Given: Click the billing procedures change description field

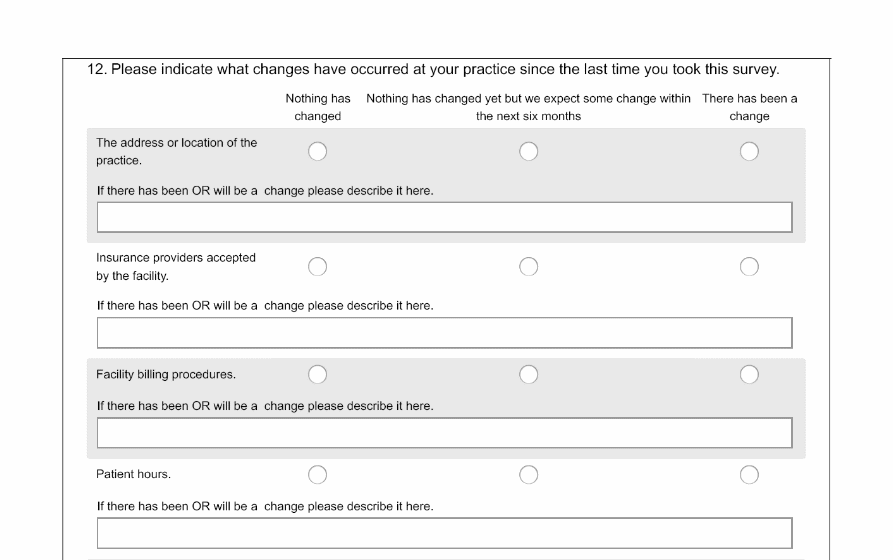Looking at the screenshot, I should coord(444,433).
